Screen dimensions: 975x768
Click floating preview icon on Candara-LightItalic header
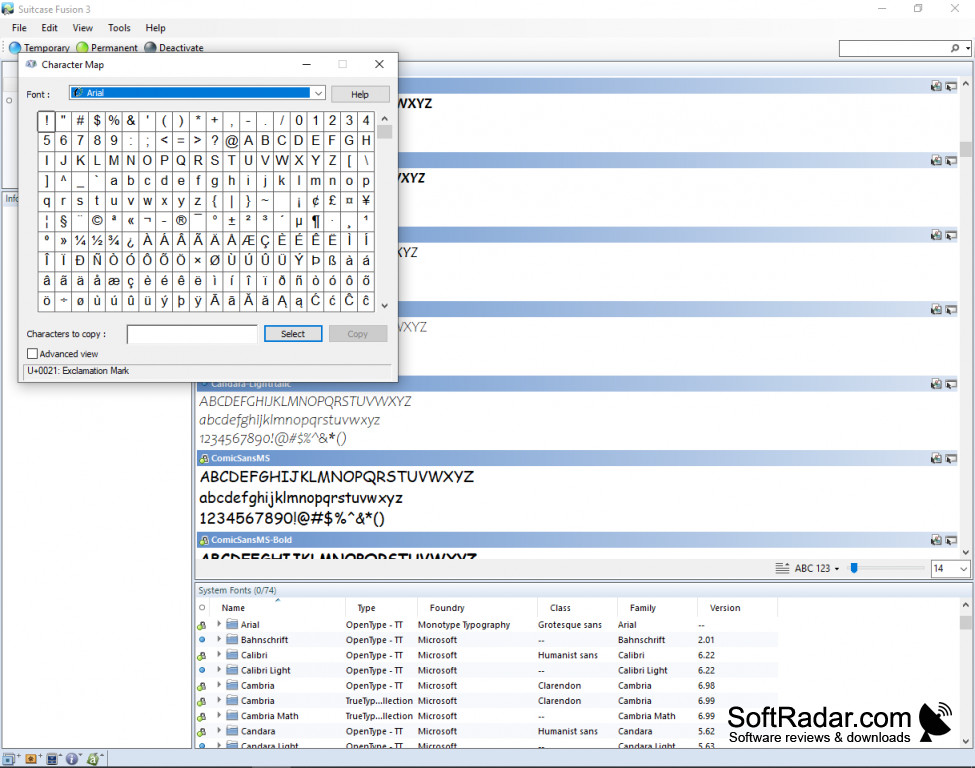951,384
